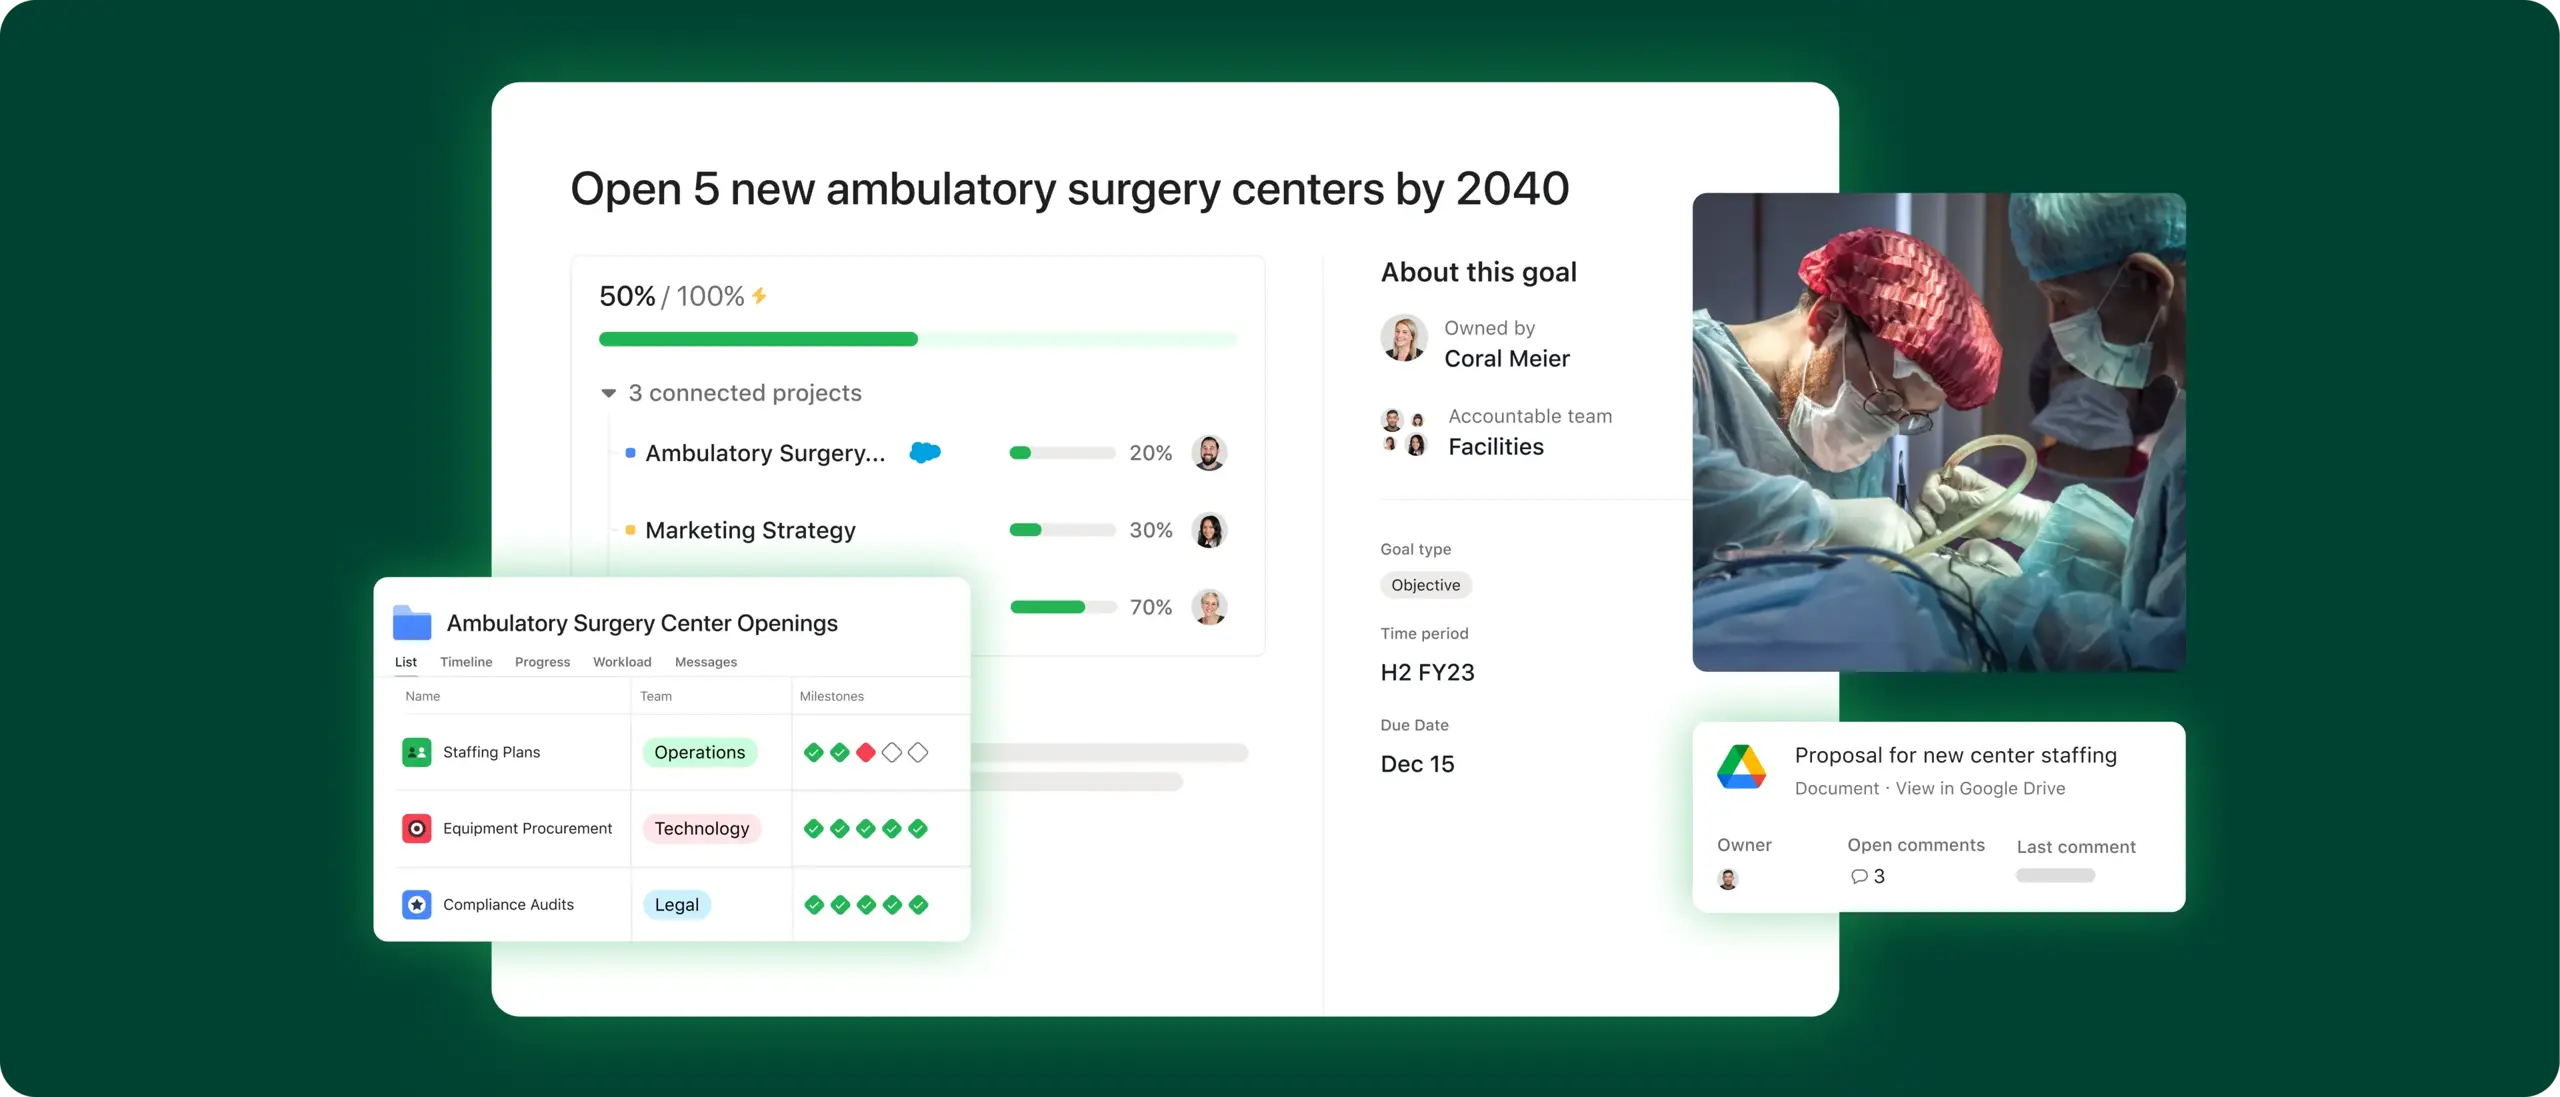Drag the 50% progress bar slider

coord(916,338)
